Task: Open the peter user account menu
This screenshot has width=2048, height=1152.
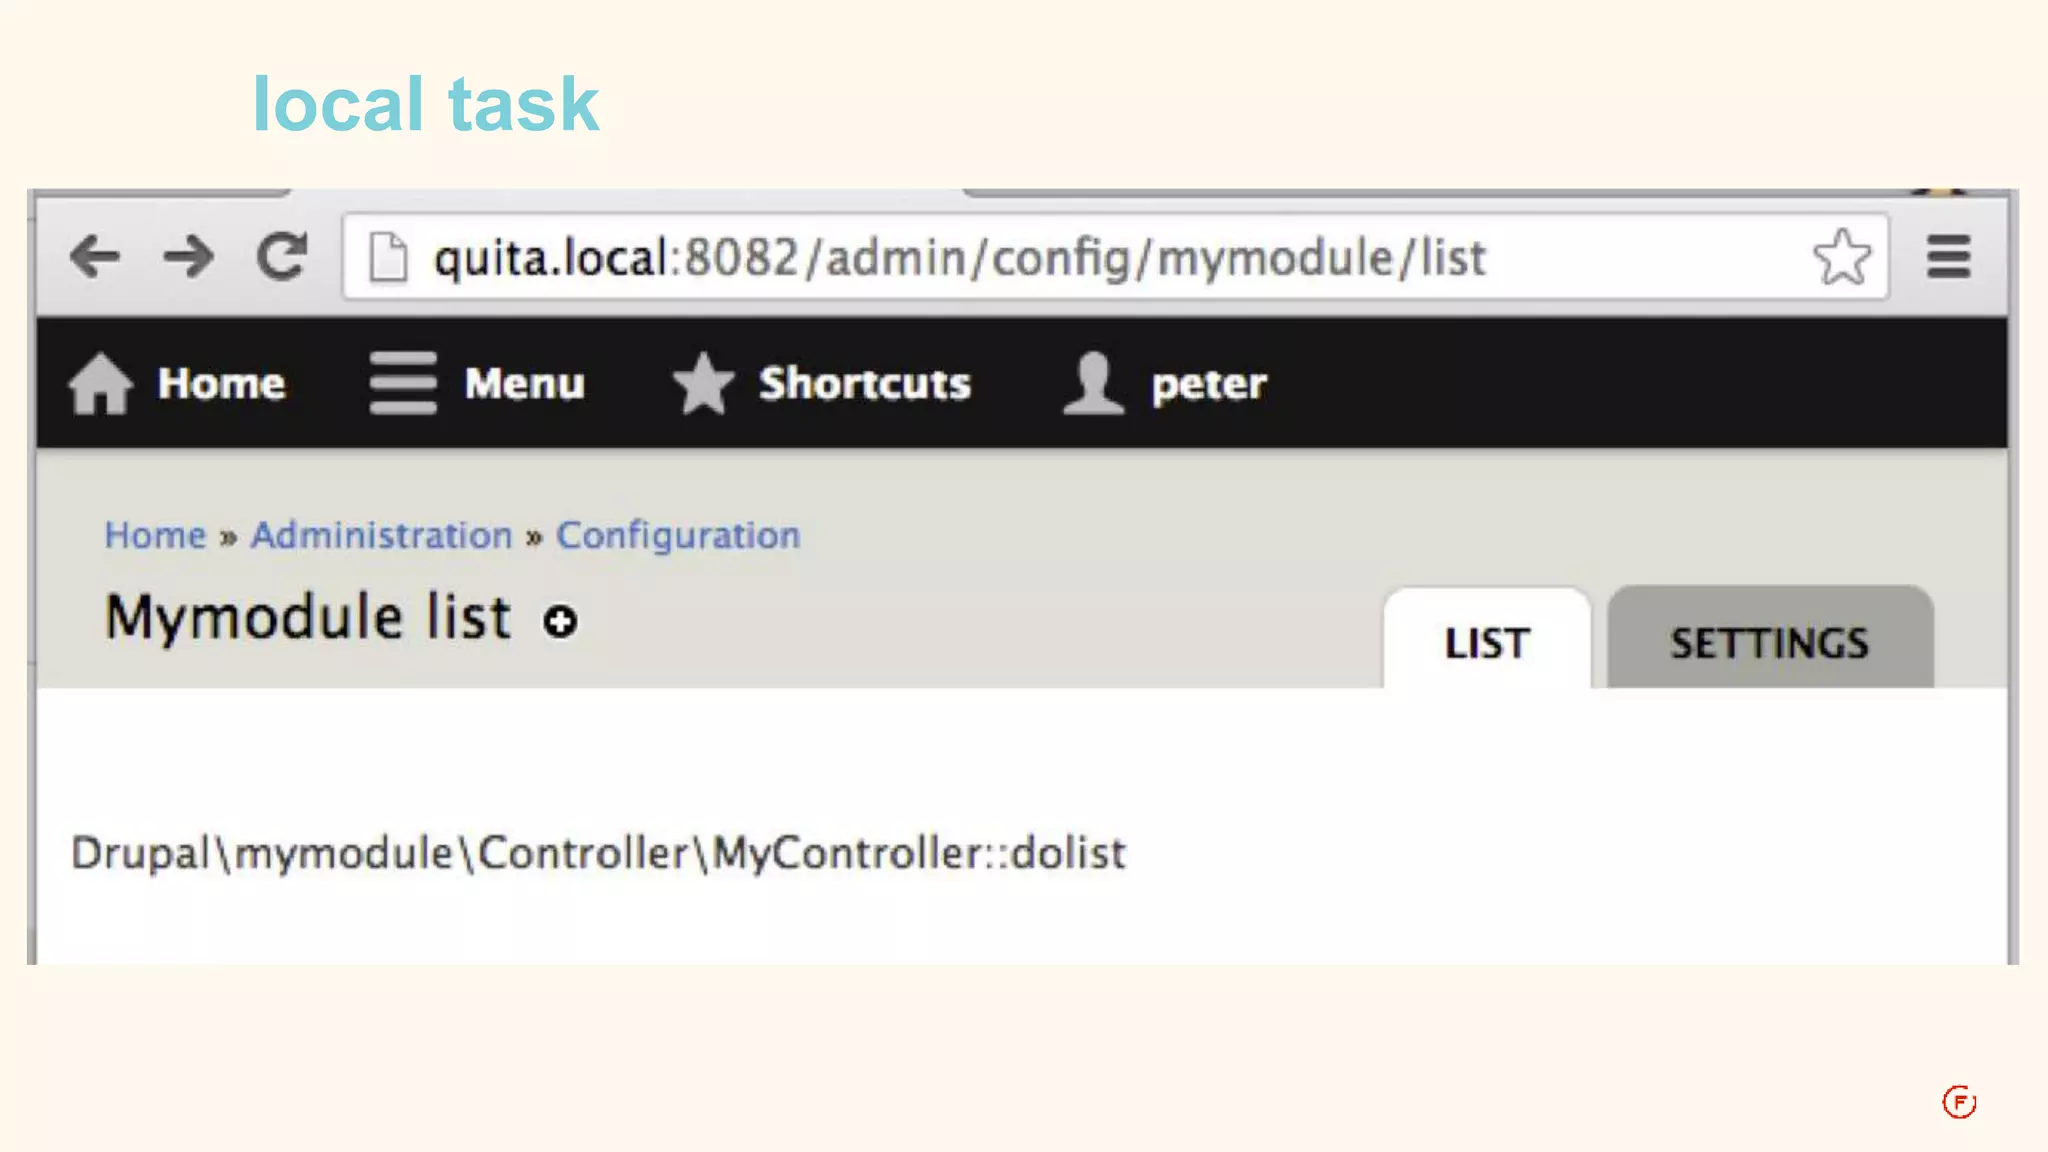Action: pos(1164,383)
